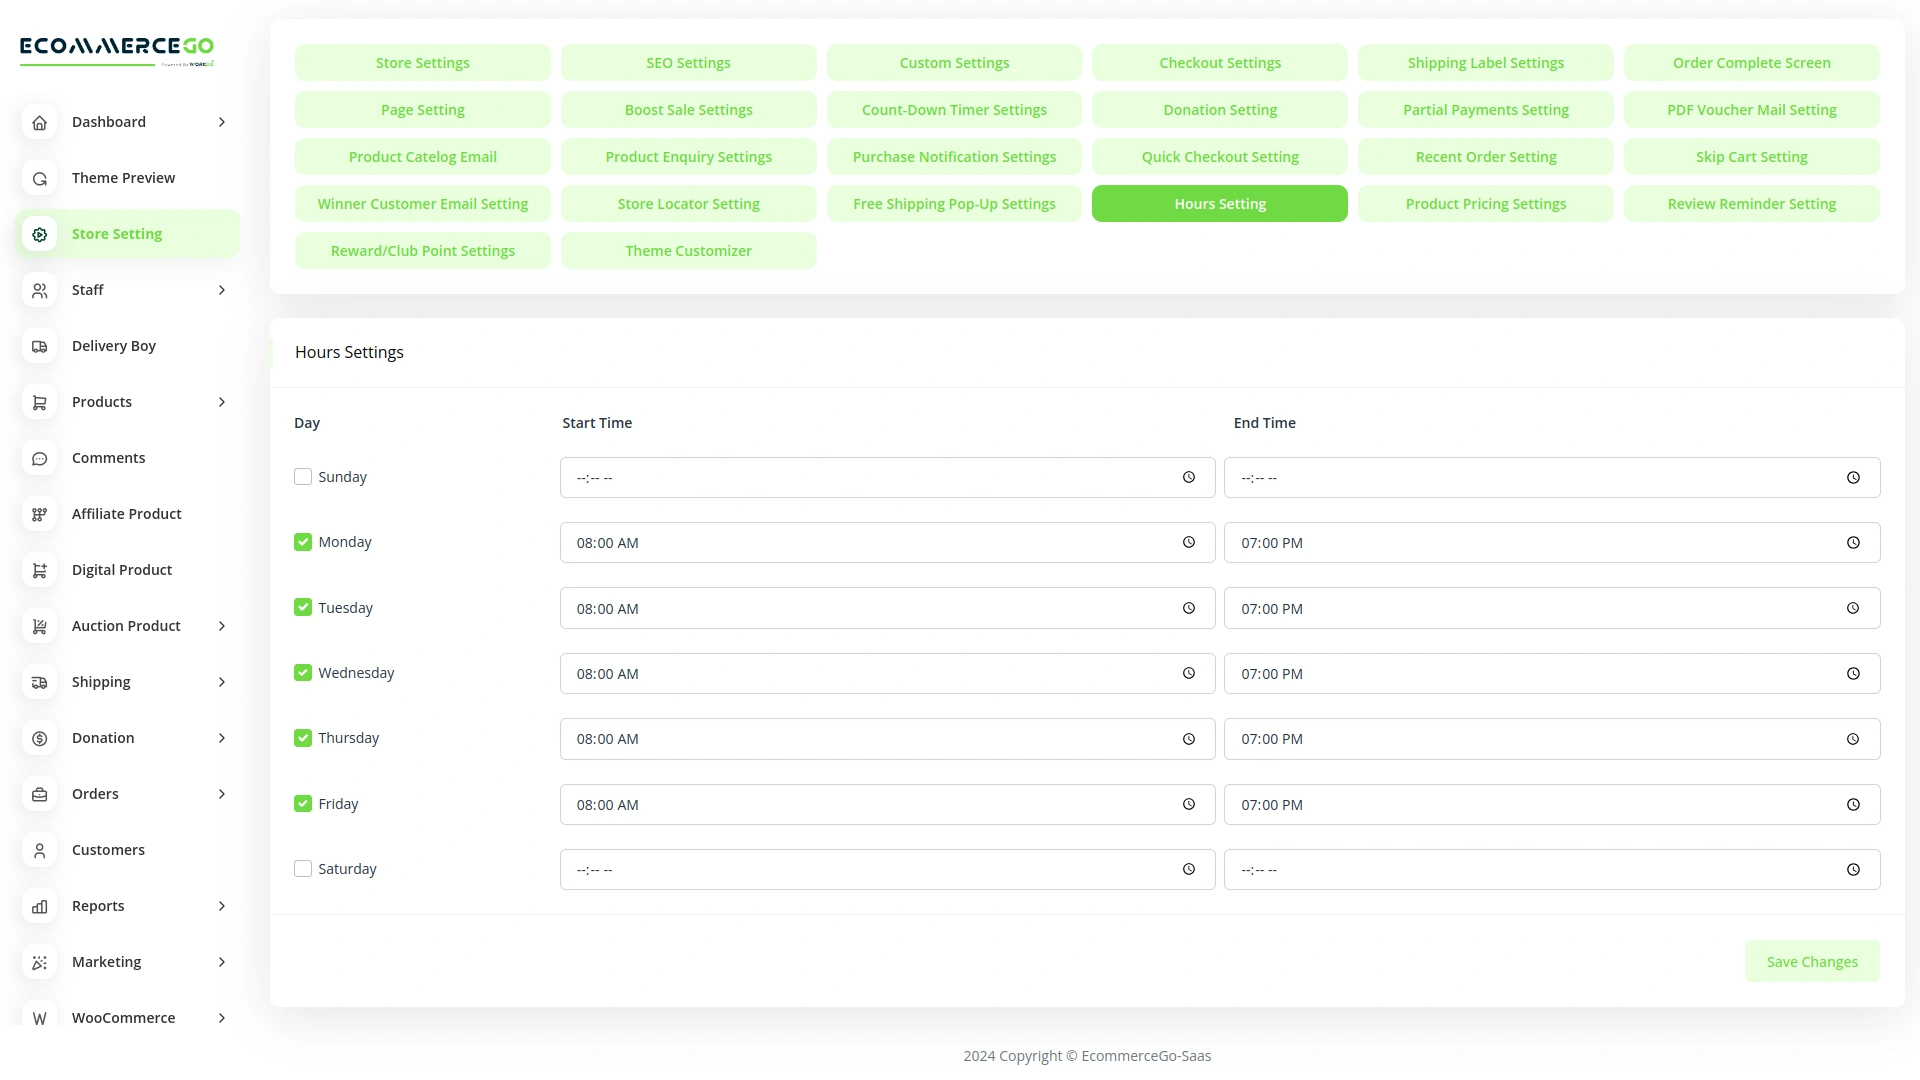Enable the Sunday checkbox
This screenshot has width=1920, height=1080.
(x=303, y=477)
